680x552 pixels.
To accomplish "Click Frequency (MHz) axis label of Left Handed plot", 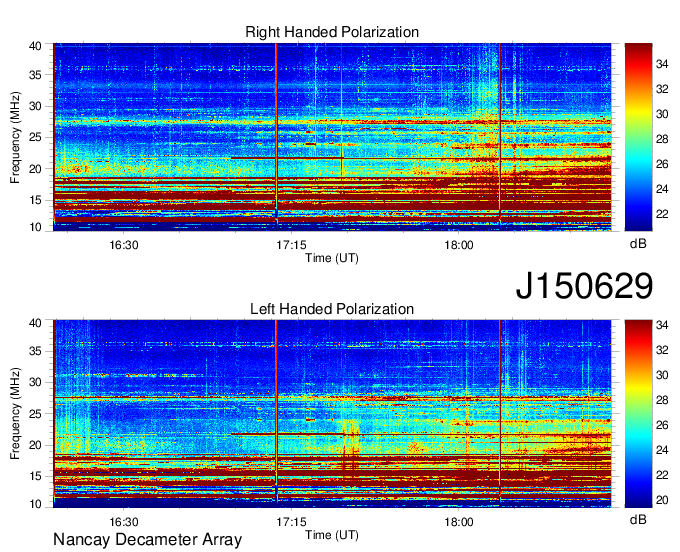I will (15, 414).
